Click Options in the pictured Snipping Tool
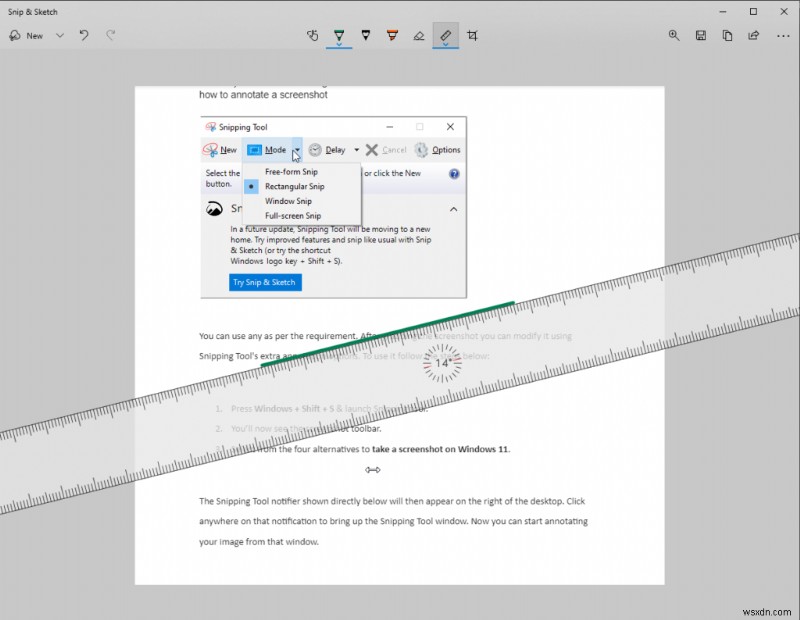800x620 pixels. 437,150
